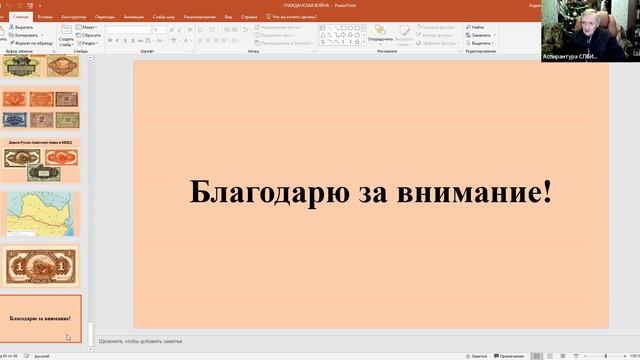This screenshot has height=360, width=640.
Task: Click the Cut (Вырезать) button
Action: point(21,27)
